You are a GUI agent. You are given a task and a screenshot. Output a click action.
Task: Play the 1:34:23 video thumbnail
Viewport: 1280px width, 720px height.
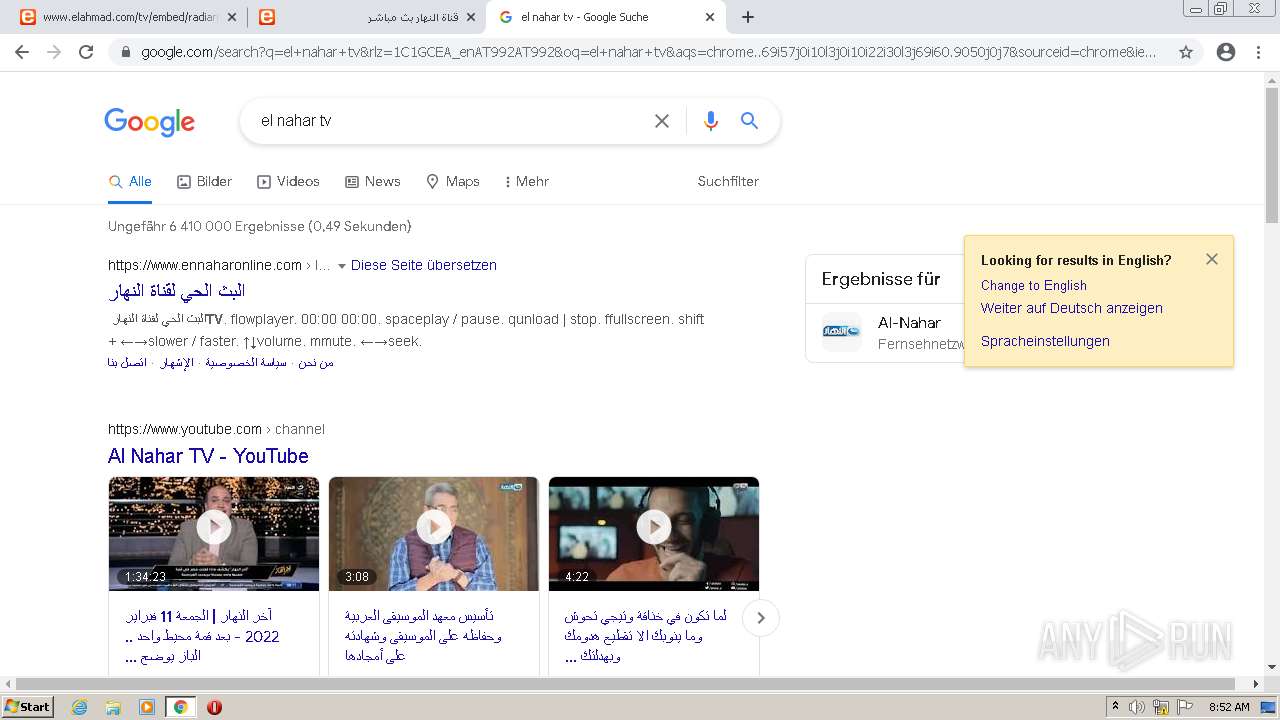pos(214,533)
